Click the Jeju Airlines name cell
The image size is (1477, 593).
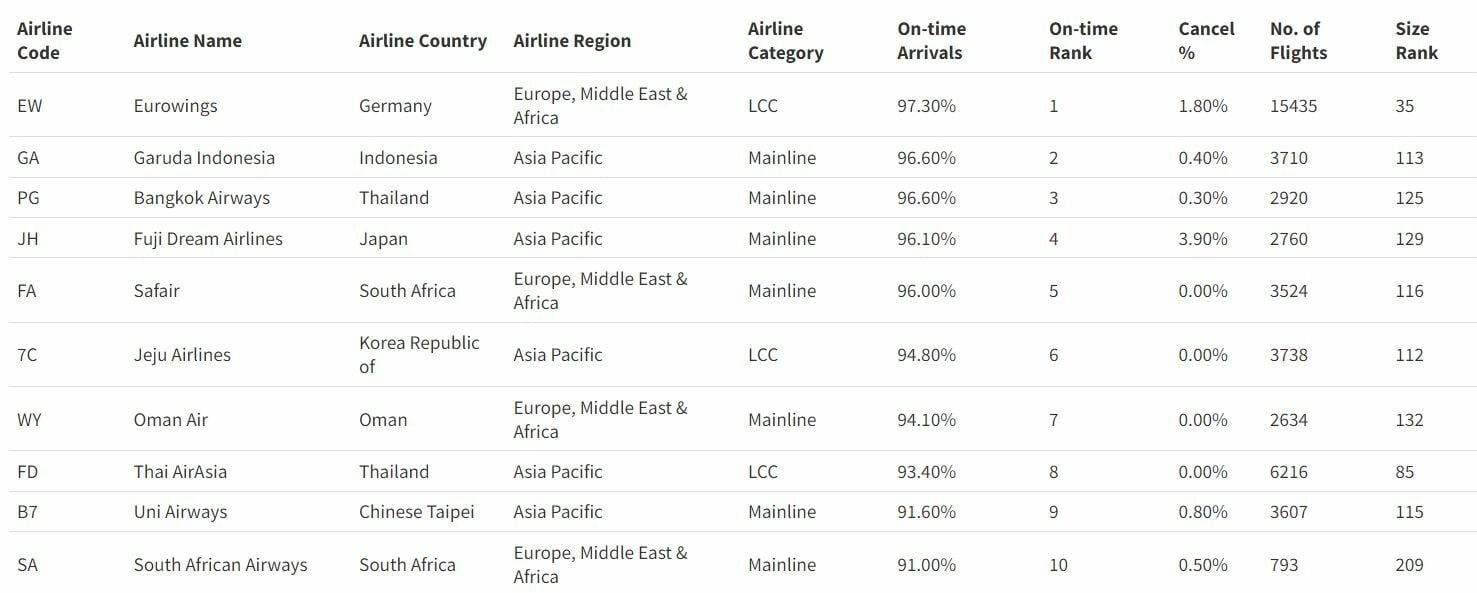pyautogui.click(x=182, y=355)
